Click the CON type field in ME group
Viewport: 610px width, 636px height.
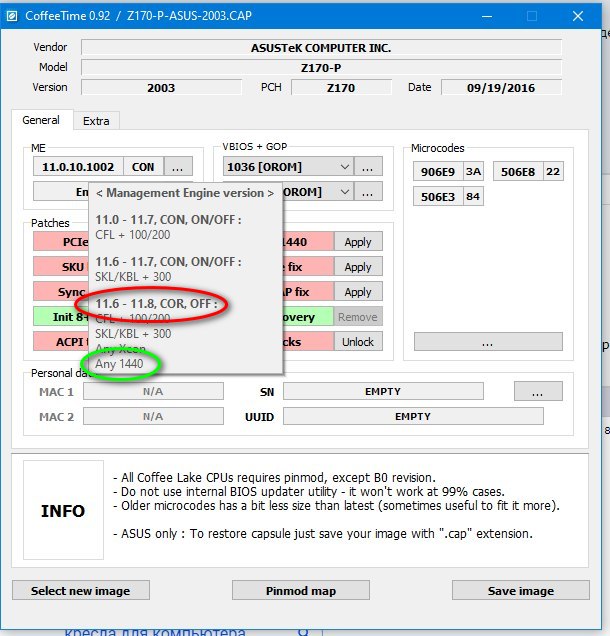coord(143,167)
